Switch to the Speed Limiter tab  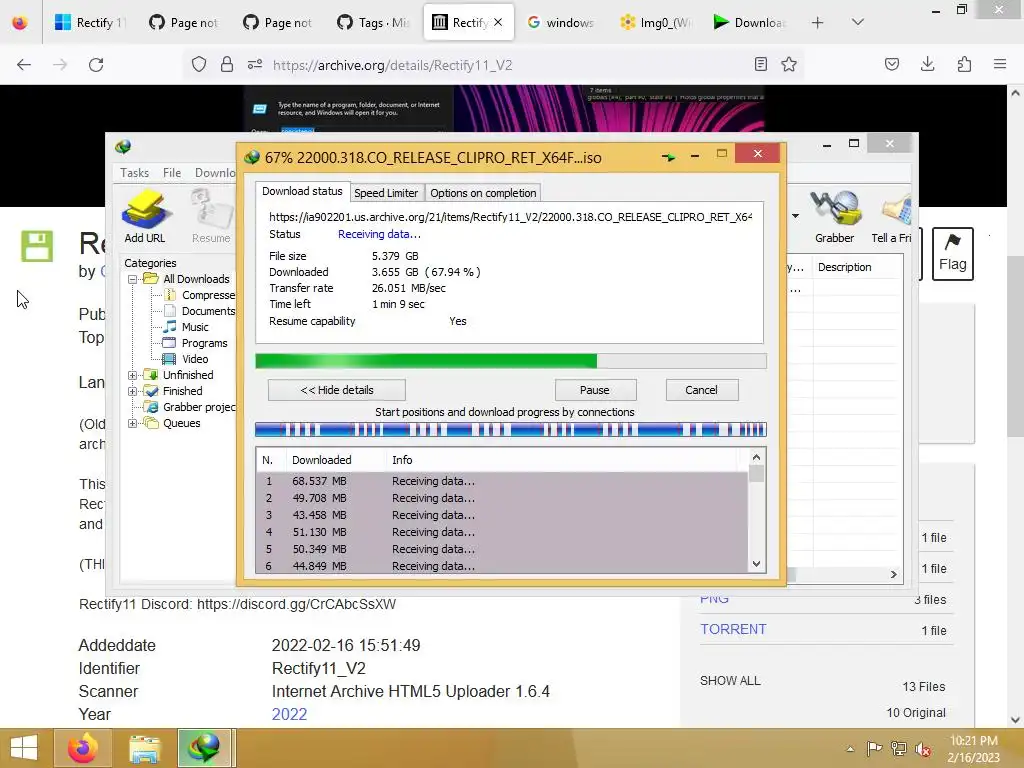(386, 193)
